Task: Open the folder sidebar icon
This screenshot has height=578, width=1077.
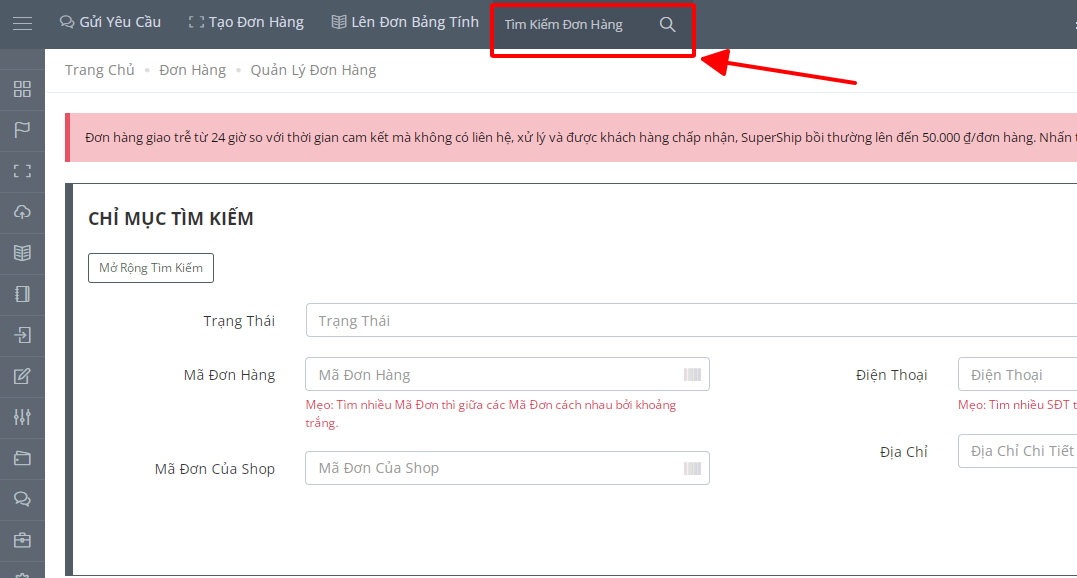Action: pos(22,458)
